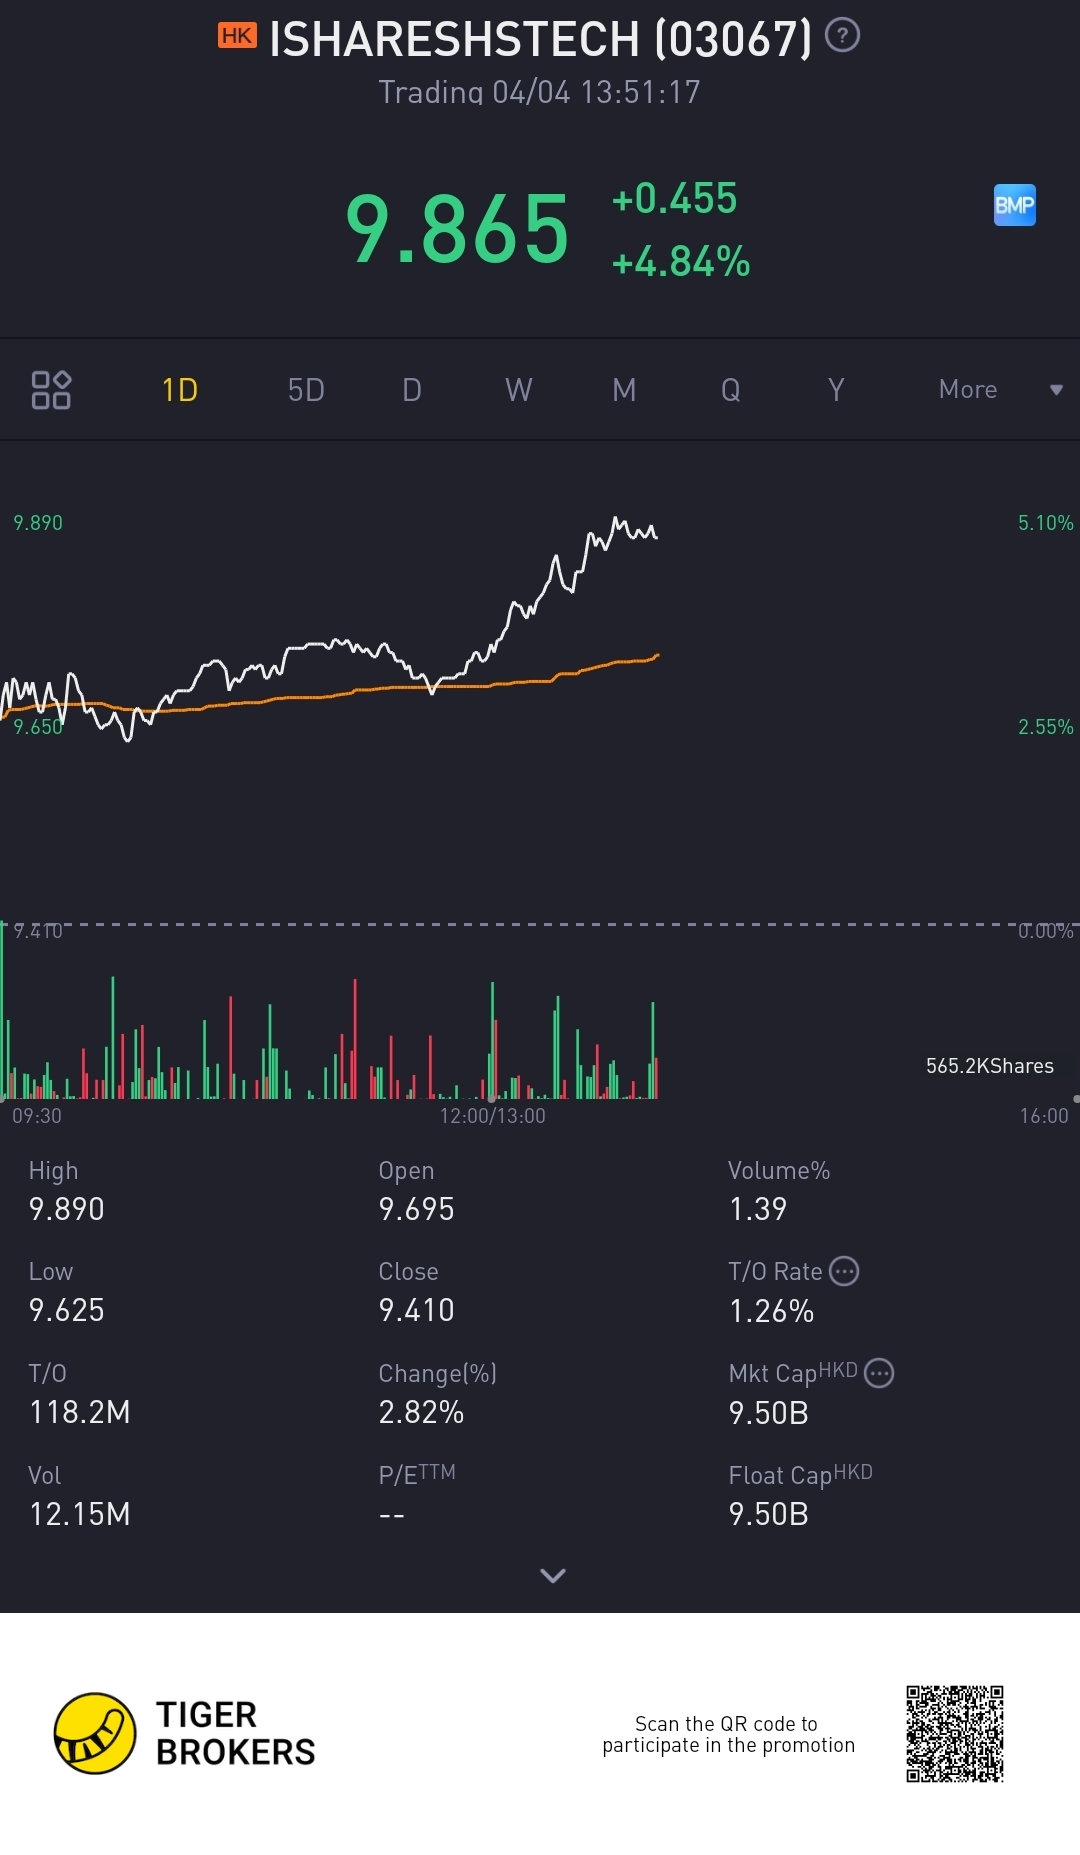The height and width of the screenshot is (1855, 1080).
Task: Scan the promotion QR code image
Action: coord(954,1733)
